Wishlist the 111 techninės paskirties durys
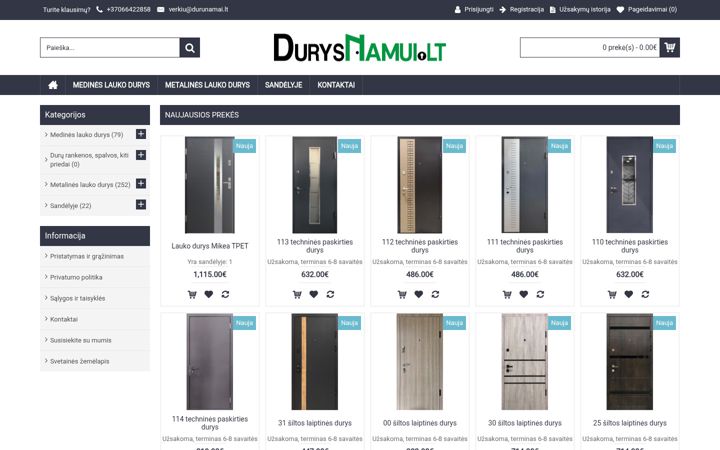The height and width of the screenshot is (450, 720). coord(523,294)
